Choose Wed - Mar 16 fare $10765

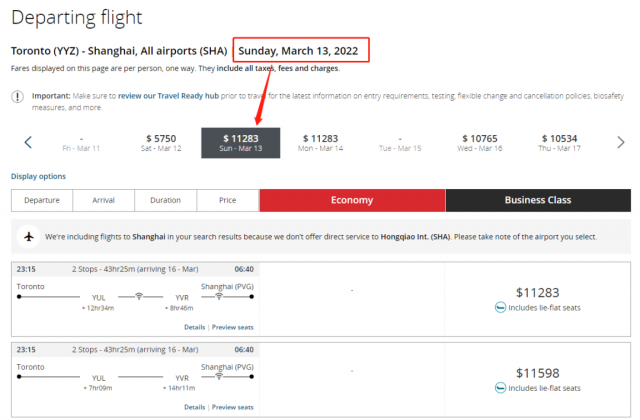click(x=480, y=143)
